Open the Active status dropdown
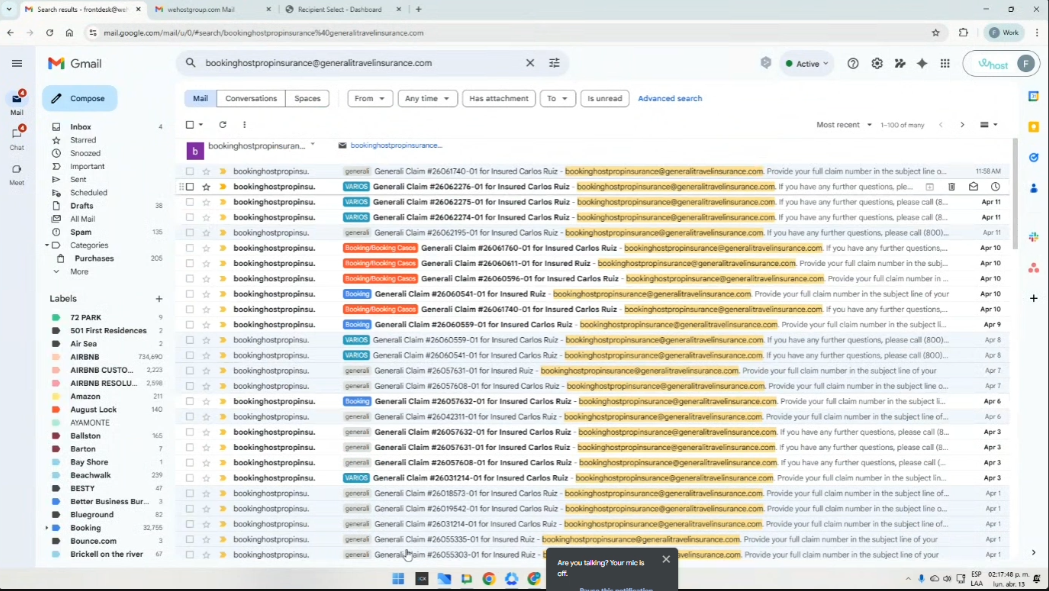The width and height of the screenshot is (1049, 591). click(807, 64)
